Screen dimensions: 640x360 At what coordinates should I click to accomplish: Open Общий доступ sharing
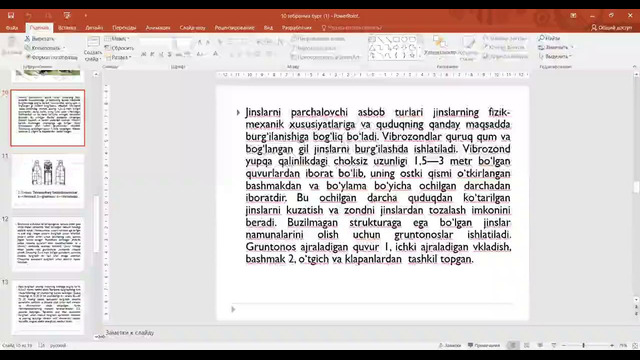click(x=611, y=28)
